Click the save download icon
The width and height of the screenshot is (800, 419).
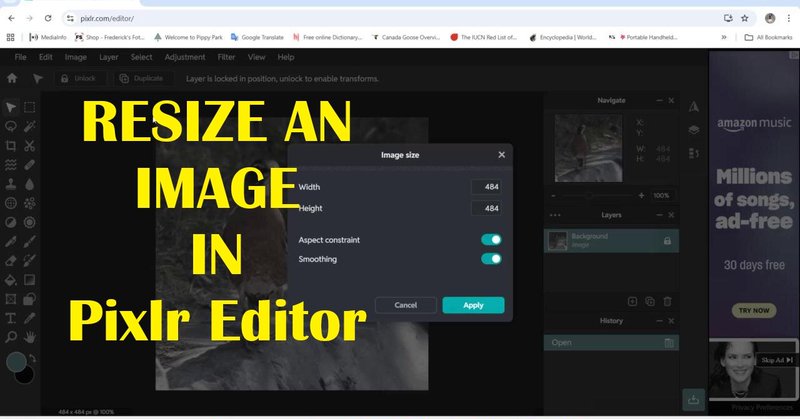click(693, 400)
